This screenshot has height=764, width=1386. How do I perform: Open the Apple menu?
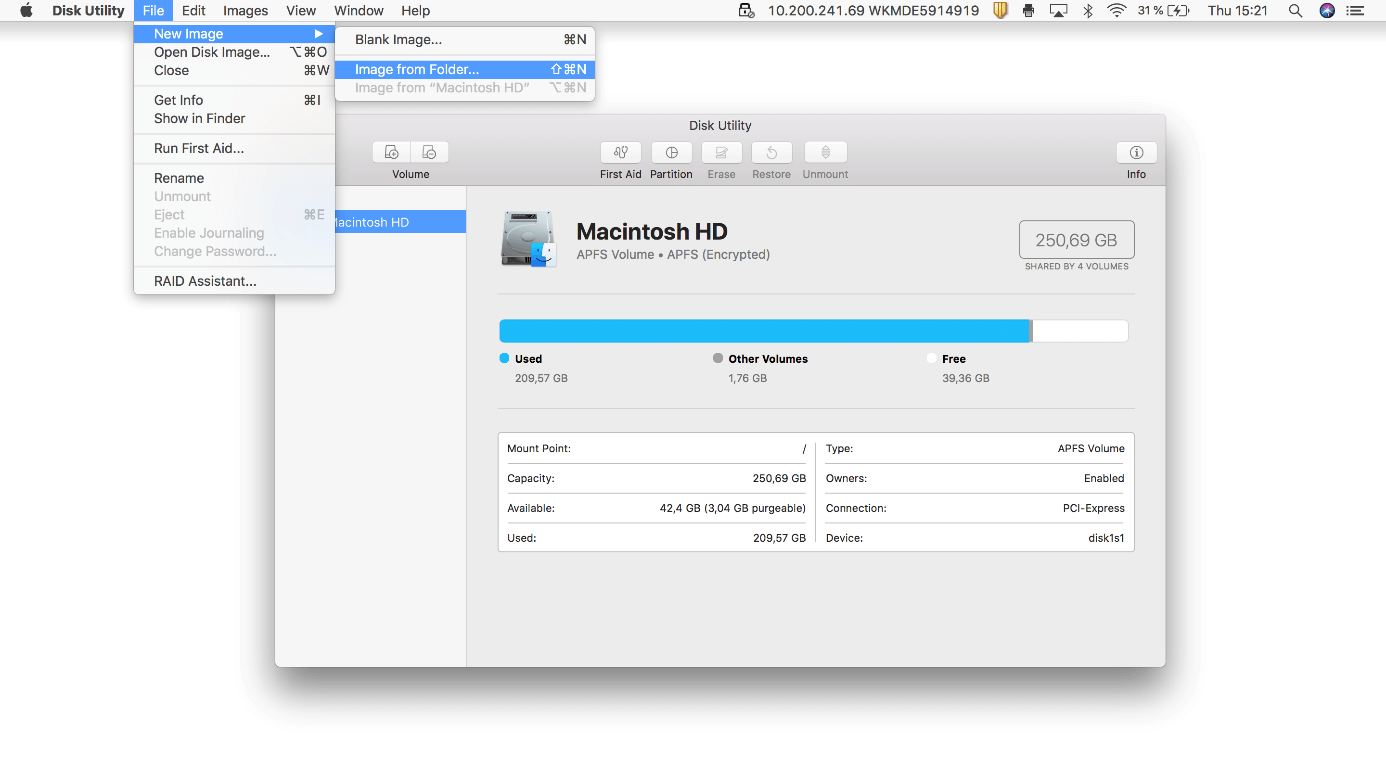(x=27, y=11)
